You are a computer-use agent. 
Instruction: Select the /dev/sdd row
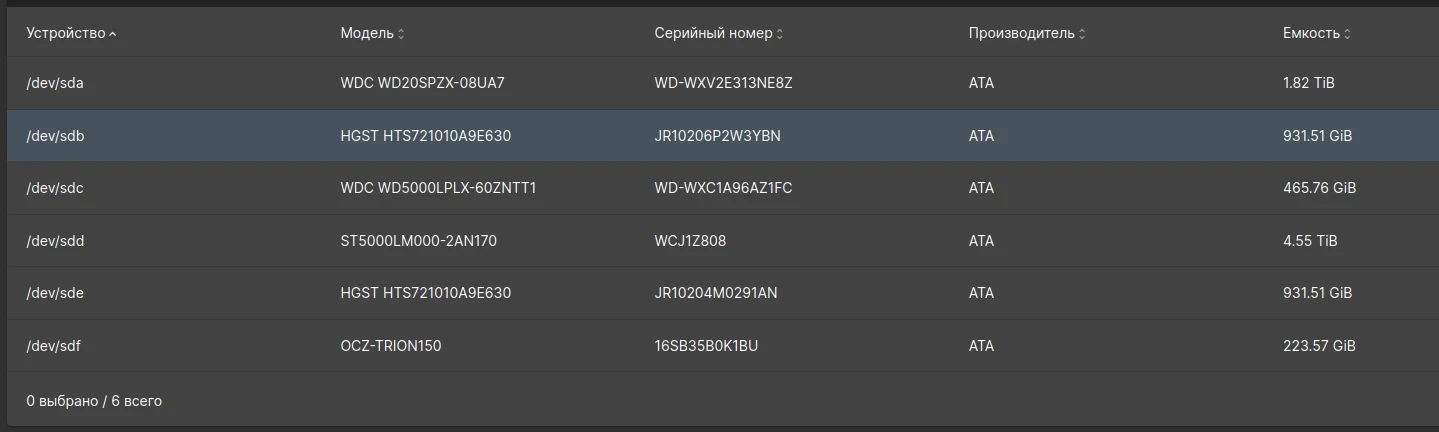[x=723, y=241]
